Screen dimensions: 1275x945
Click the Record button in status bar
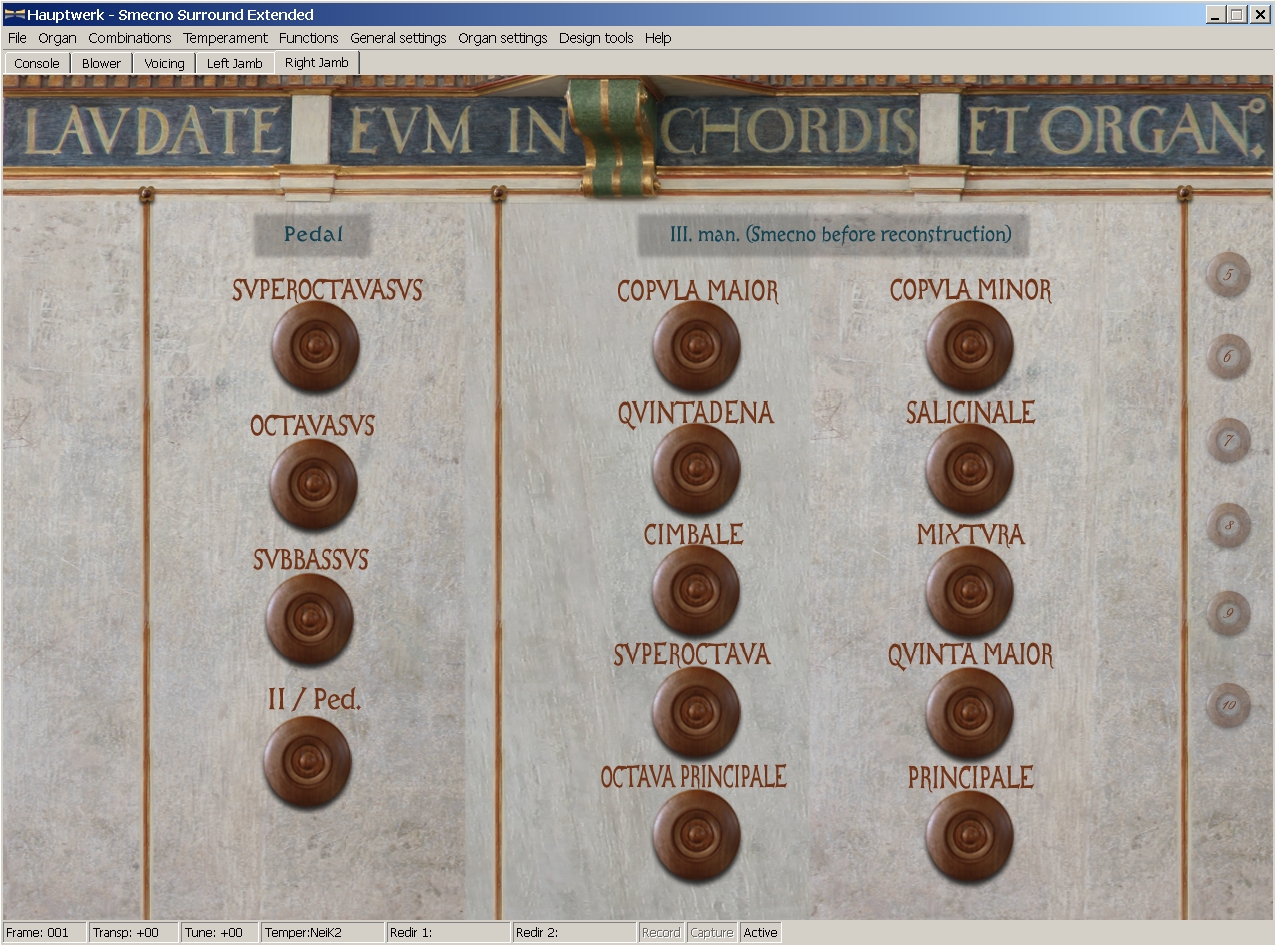(x=660, y=932)
